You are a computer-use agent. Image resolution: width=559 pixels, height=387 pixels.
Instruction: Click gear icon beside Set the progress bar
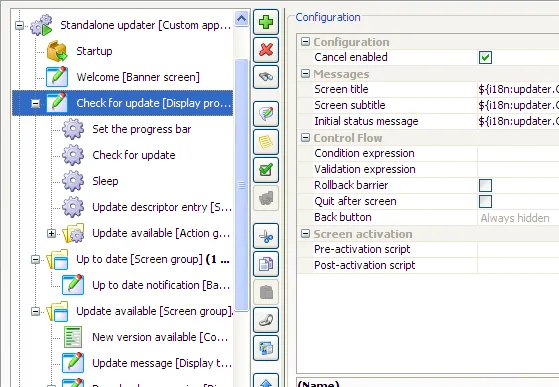tap(73, 129)
